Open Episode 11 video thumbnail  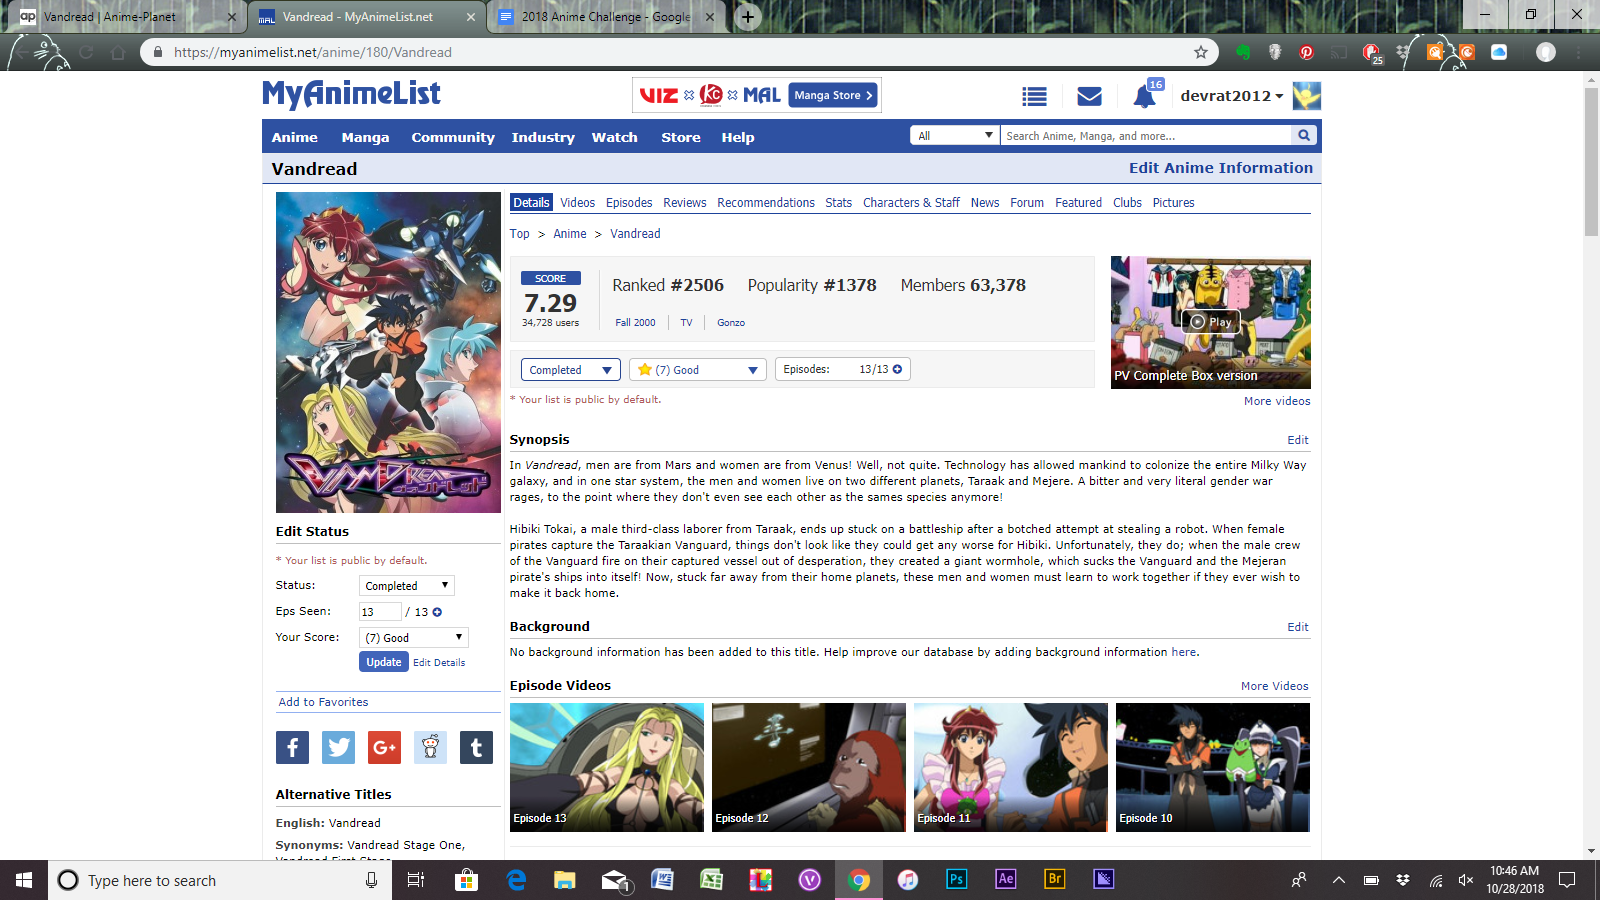point(1011,767)
